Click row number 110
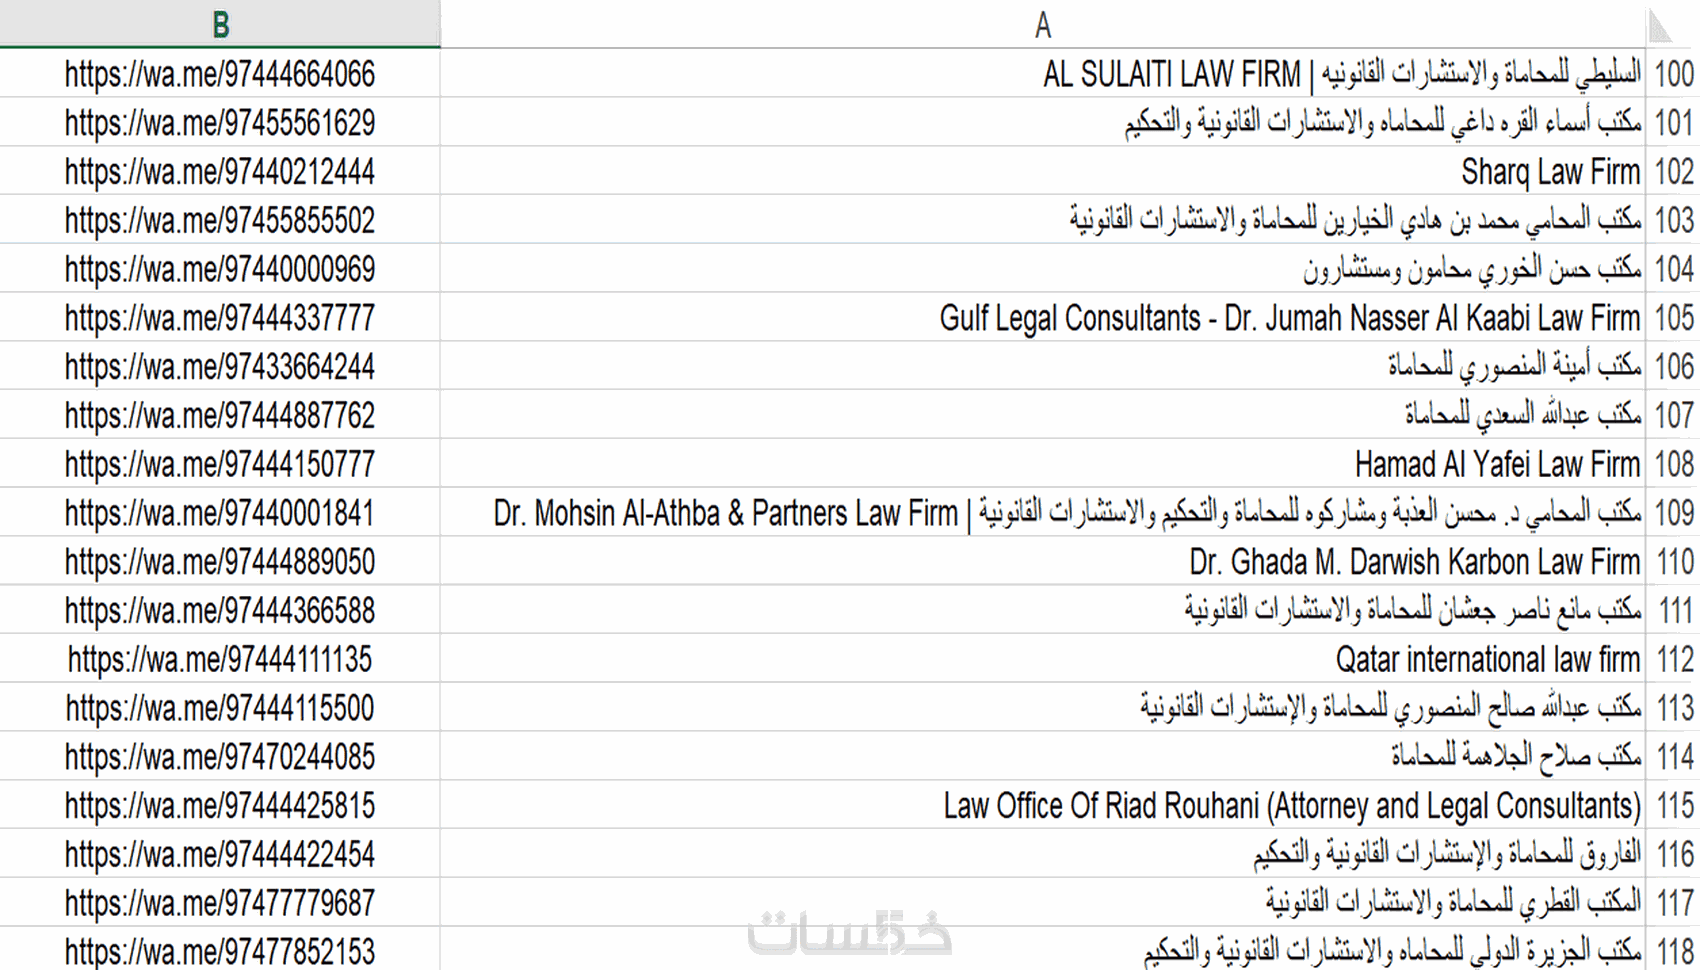1700x970 pixels. (x=1674, y=562)
